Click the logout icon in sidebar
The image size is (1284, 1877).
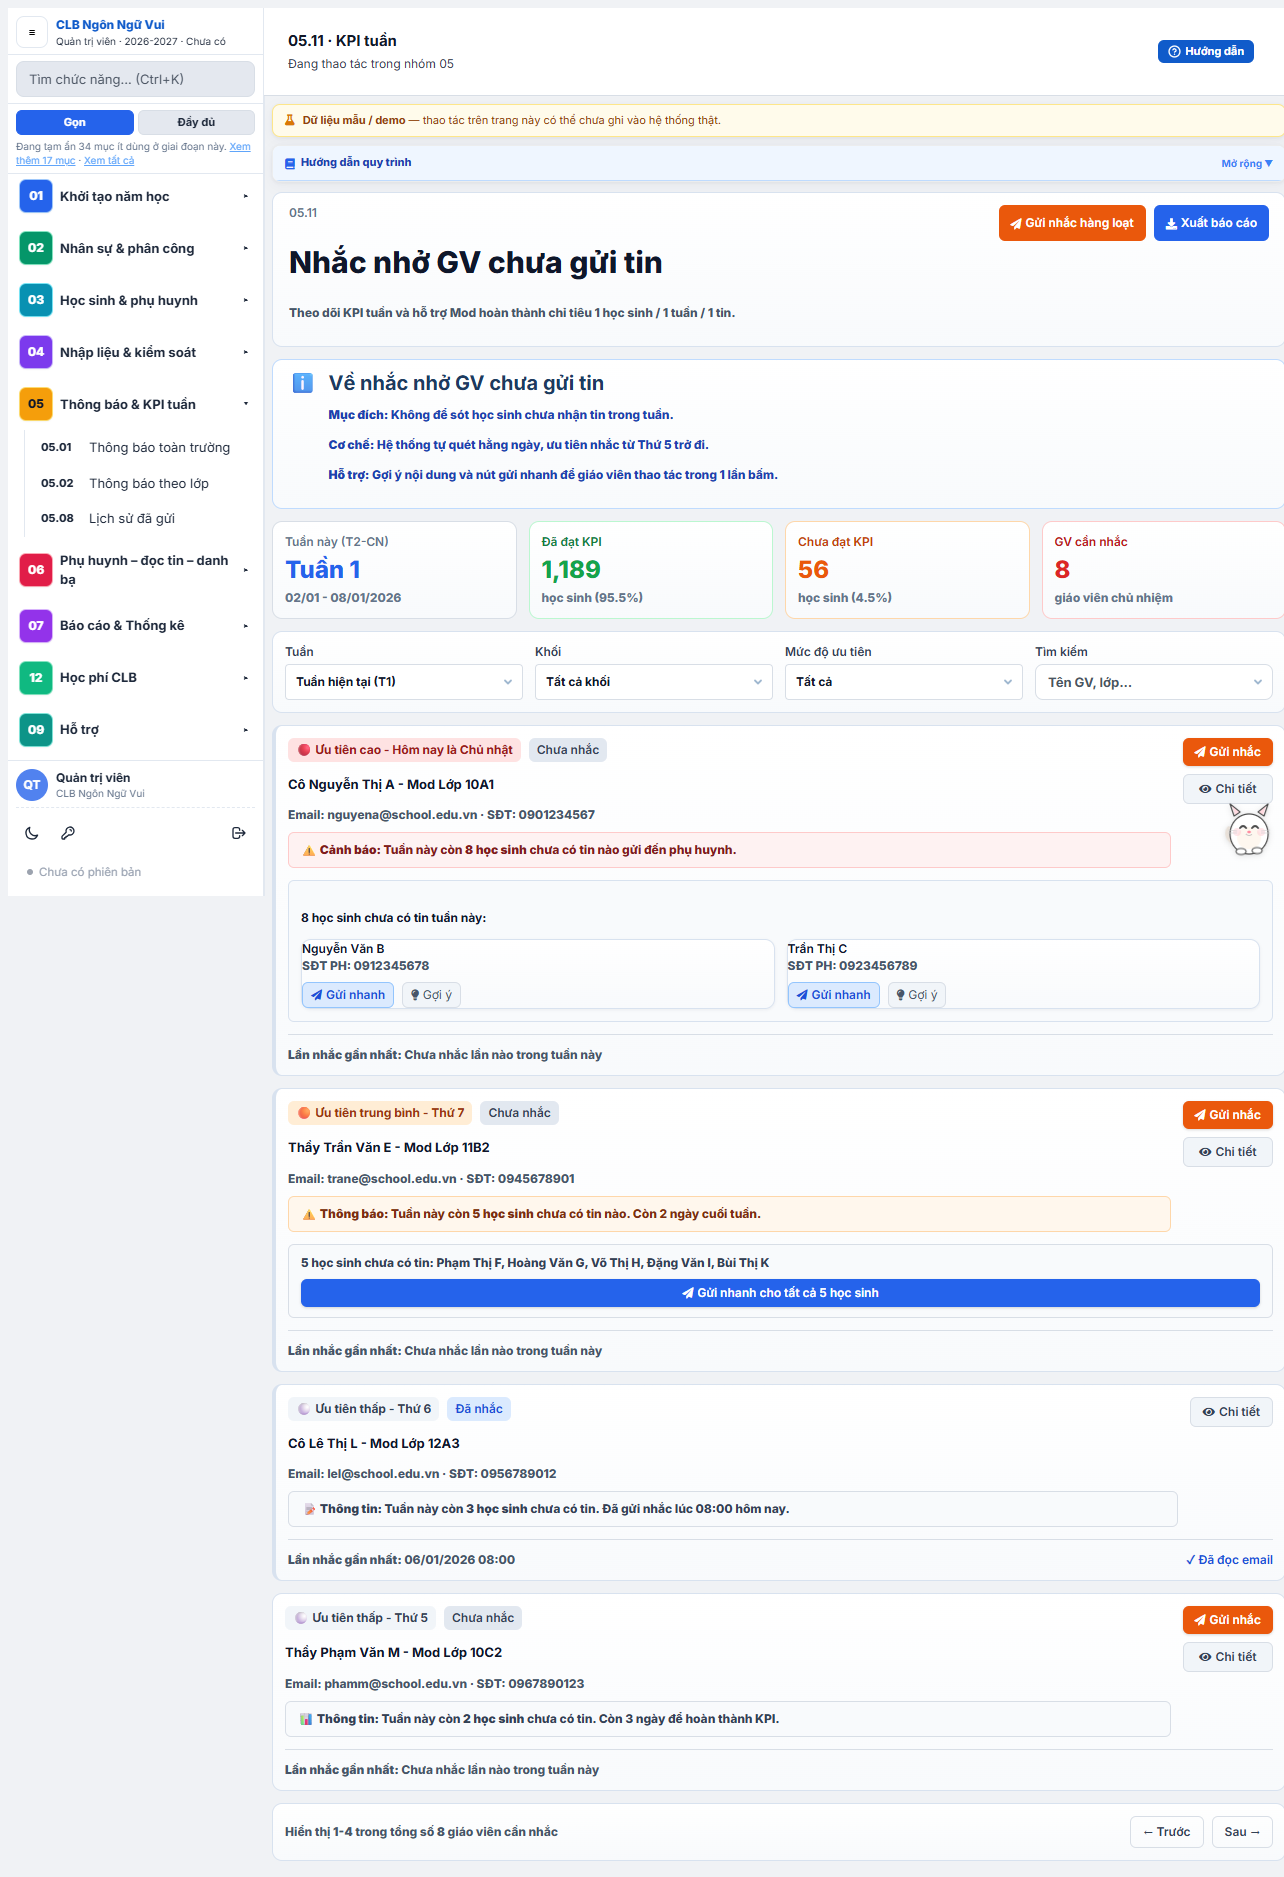[238, 833]
